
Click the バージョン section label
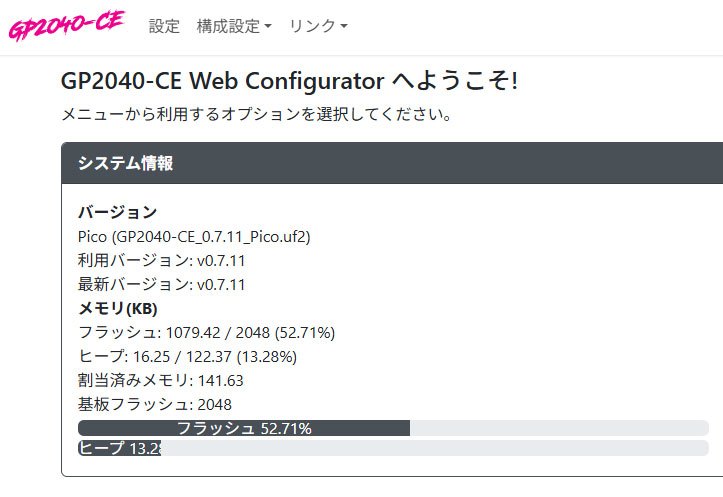tap(117, 212)
